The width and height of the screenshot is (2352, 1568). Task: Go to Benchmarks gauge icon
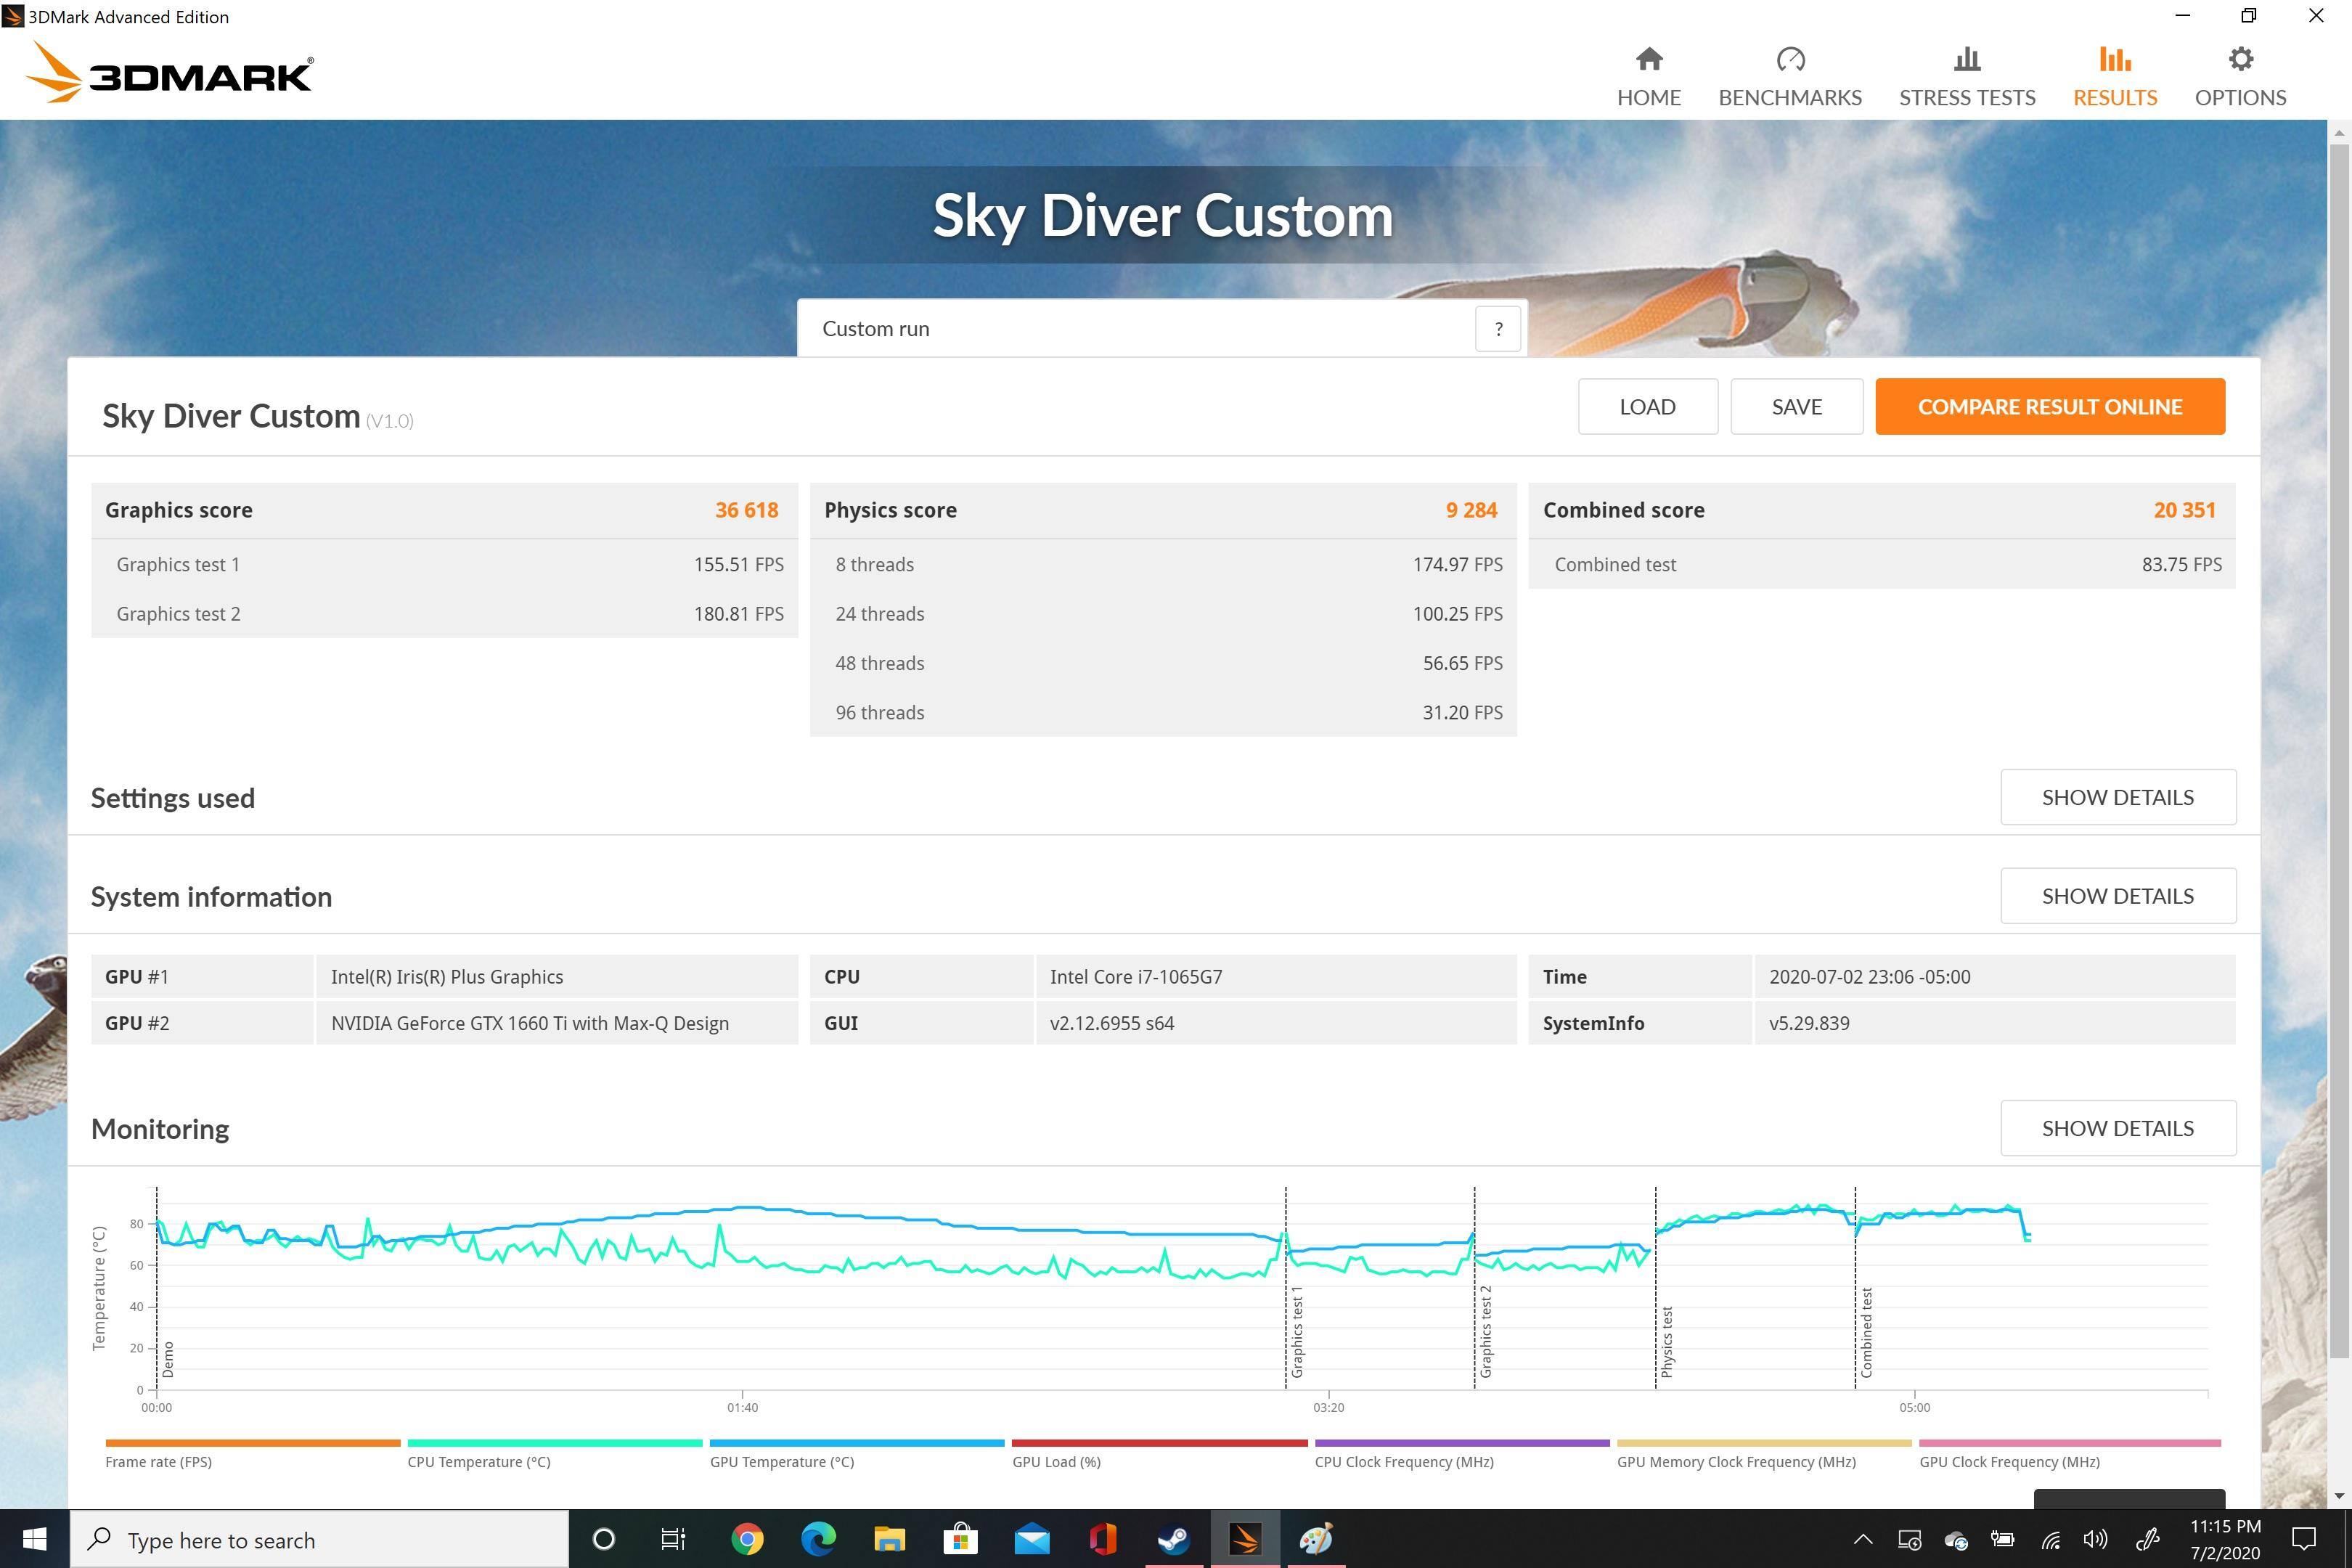[1790, 60]
